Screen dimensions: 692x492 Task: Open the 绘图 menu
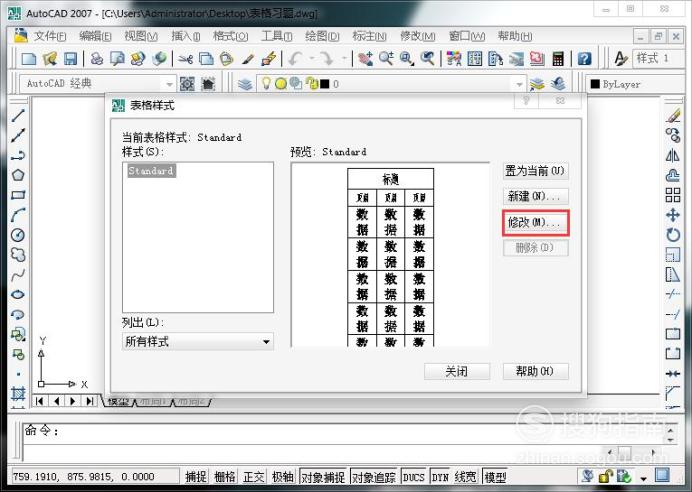click(322, 36)
